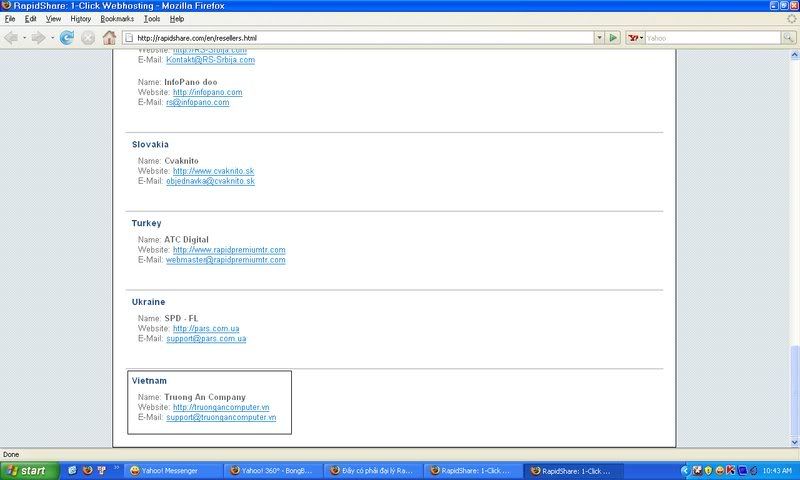Viewport: 800px width, 480px height.
Task: Click webmaster@rapidpremiumtr.com email link
Action: pos(226,260)
